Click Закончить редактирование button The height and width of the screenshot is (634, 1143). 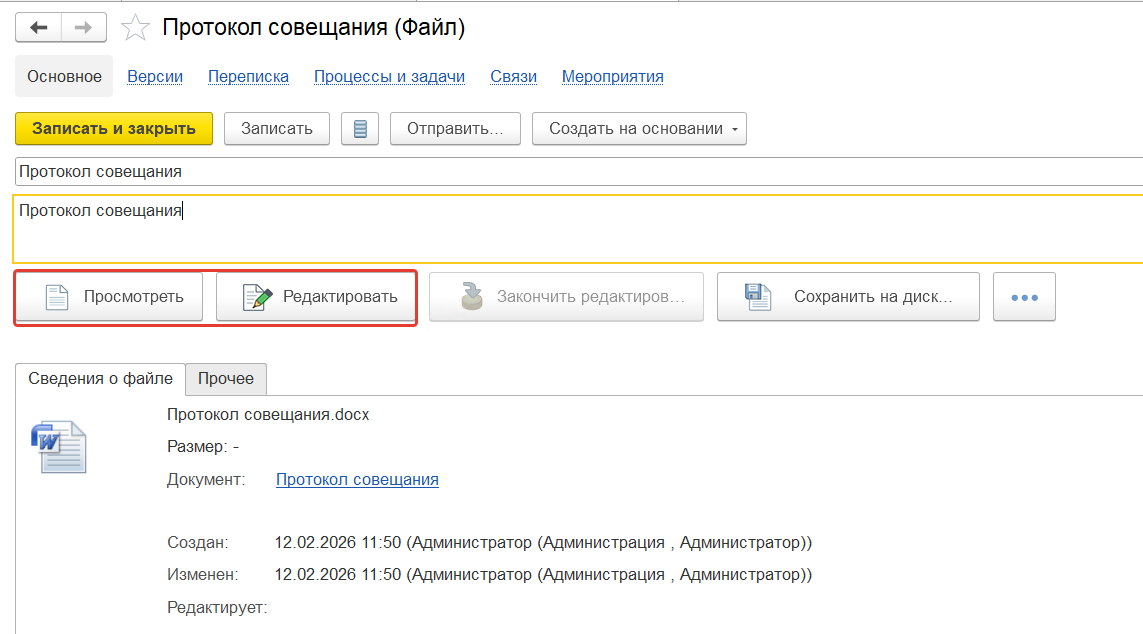pyautogui.click(x=566, y=297)
